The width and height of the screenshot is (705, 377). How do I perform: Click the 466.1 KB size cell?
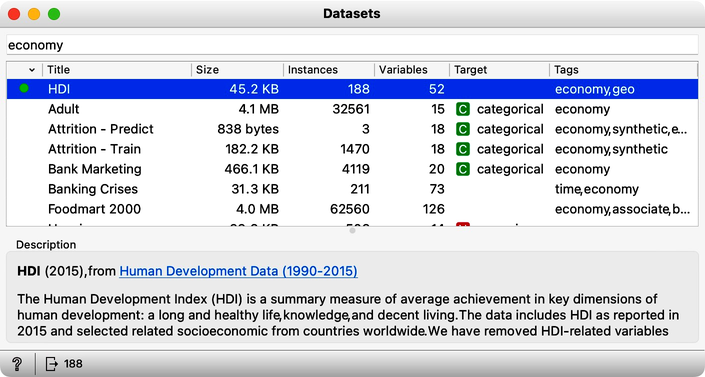251,169
